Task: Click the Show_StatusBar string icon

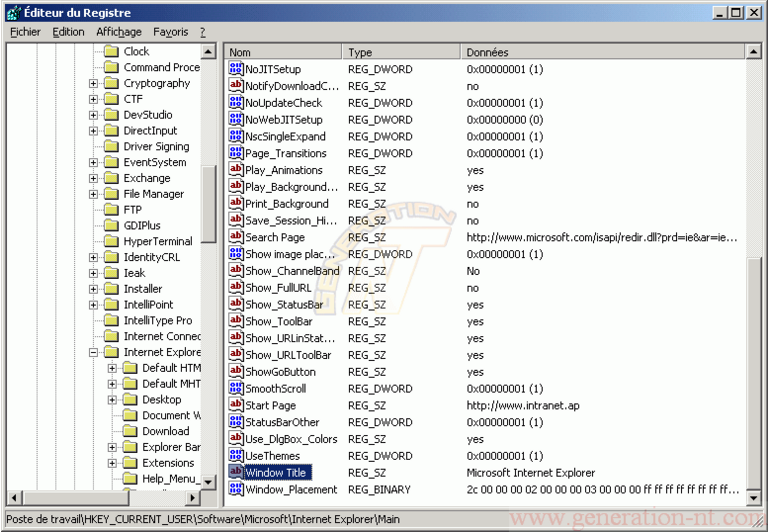Action: click(x=236, y=304)
